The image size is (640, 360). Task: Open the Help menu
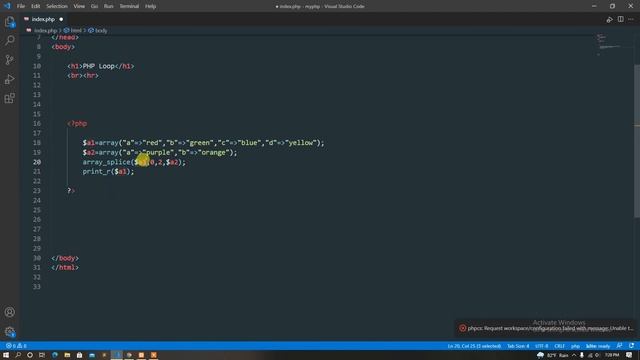click(151, 6)
